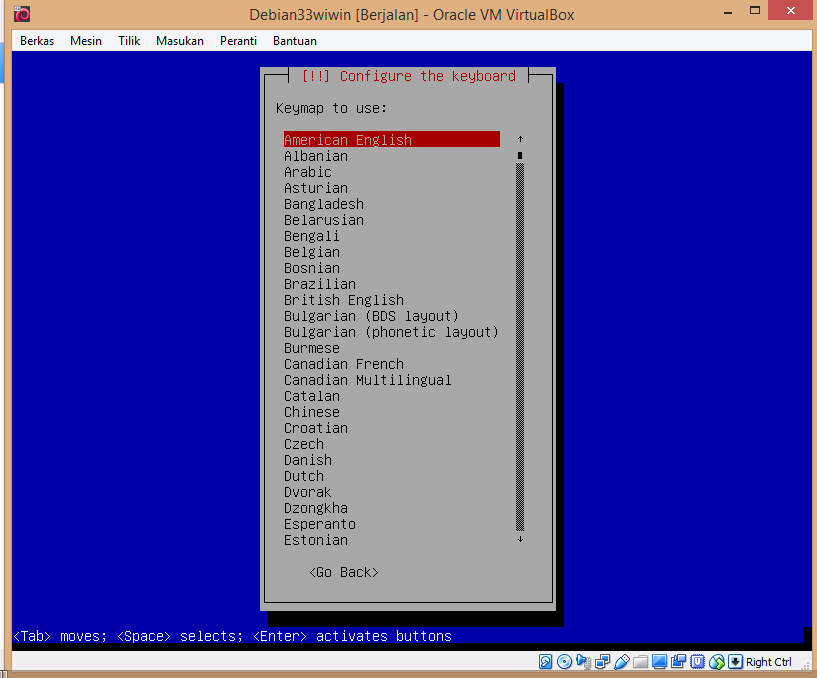The image size is (817, 678).
Task: Click the keymap list scroll up arrow
Action: pos(520,139)
